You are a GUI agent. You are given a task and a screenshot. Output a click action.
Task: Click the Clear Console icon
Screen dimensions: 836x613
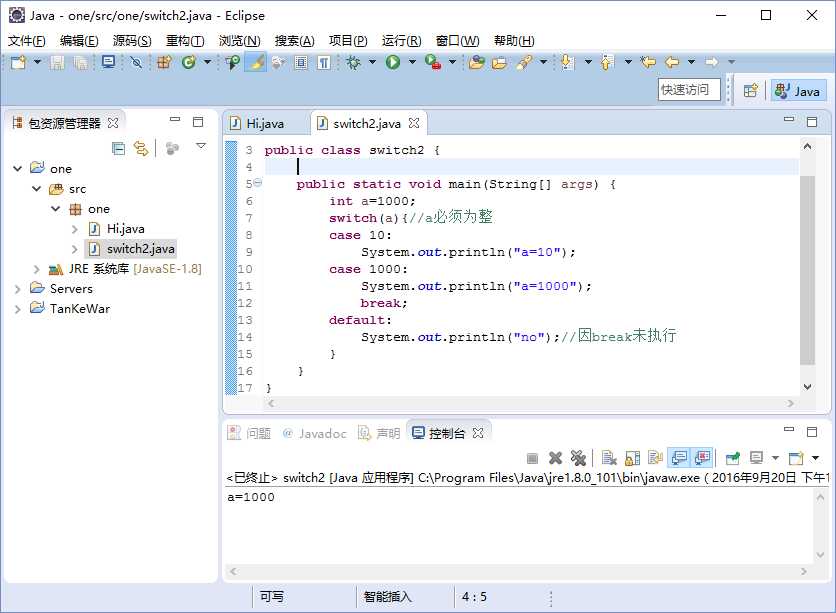coord(609,458)
